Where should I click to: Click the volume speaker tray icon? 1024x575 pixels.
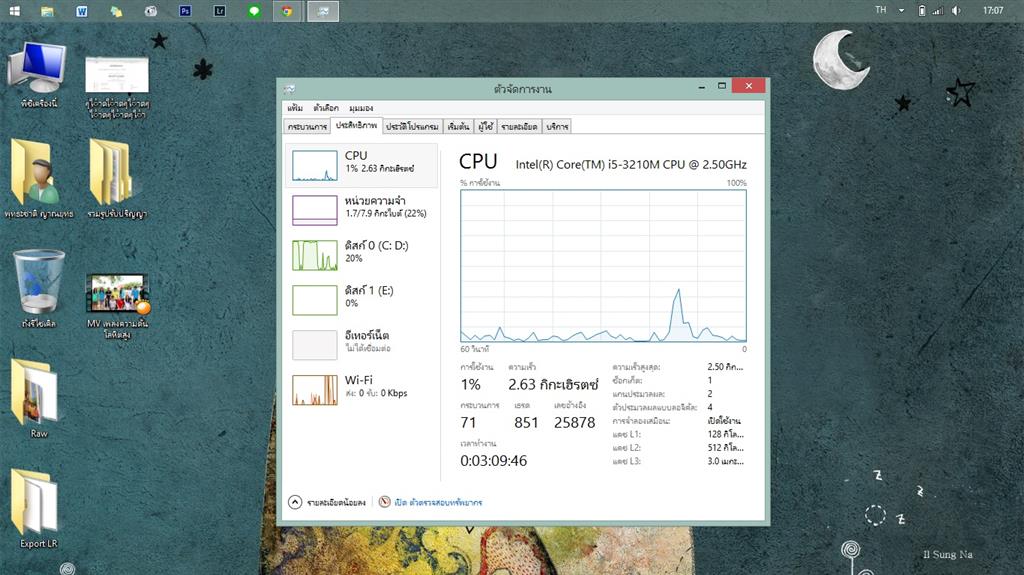(x=956, y=10)
